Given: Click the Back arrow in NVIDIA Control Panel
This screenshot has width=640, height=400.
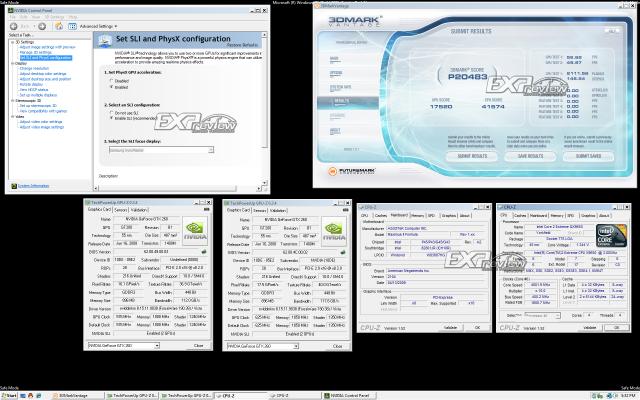Looking at the screenshot, I should [14, 25].
